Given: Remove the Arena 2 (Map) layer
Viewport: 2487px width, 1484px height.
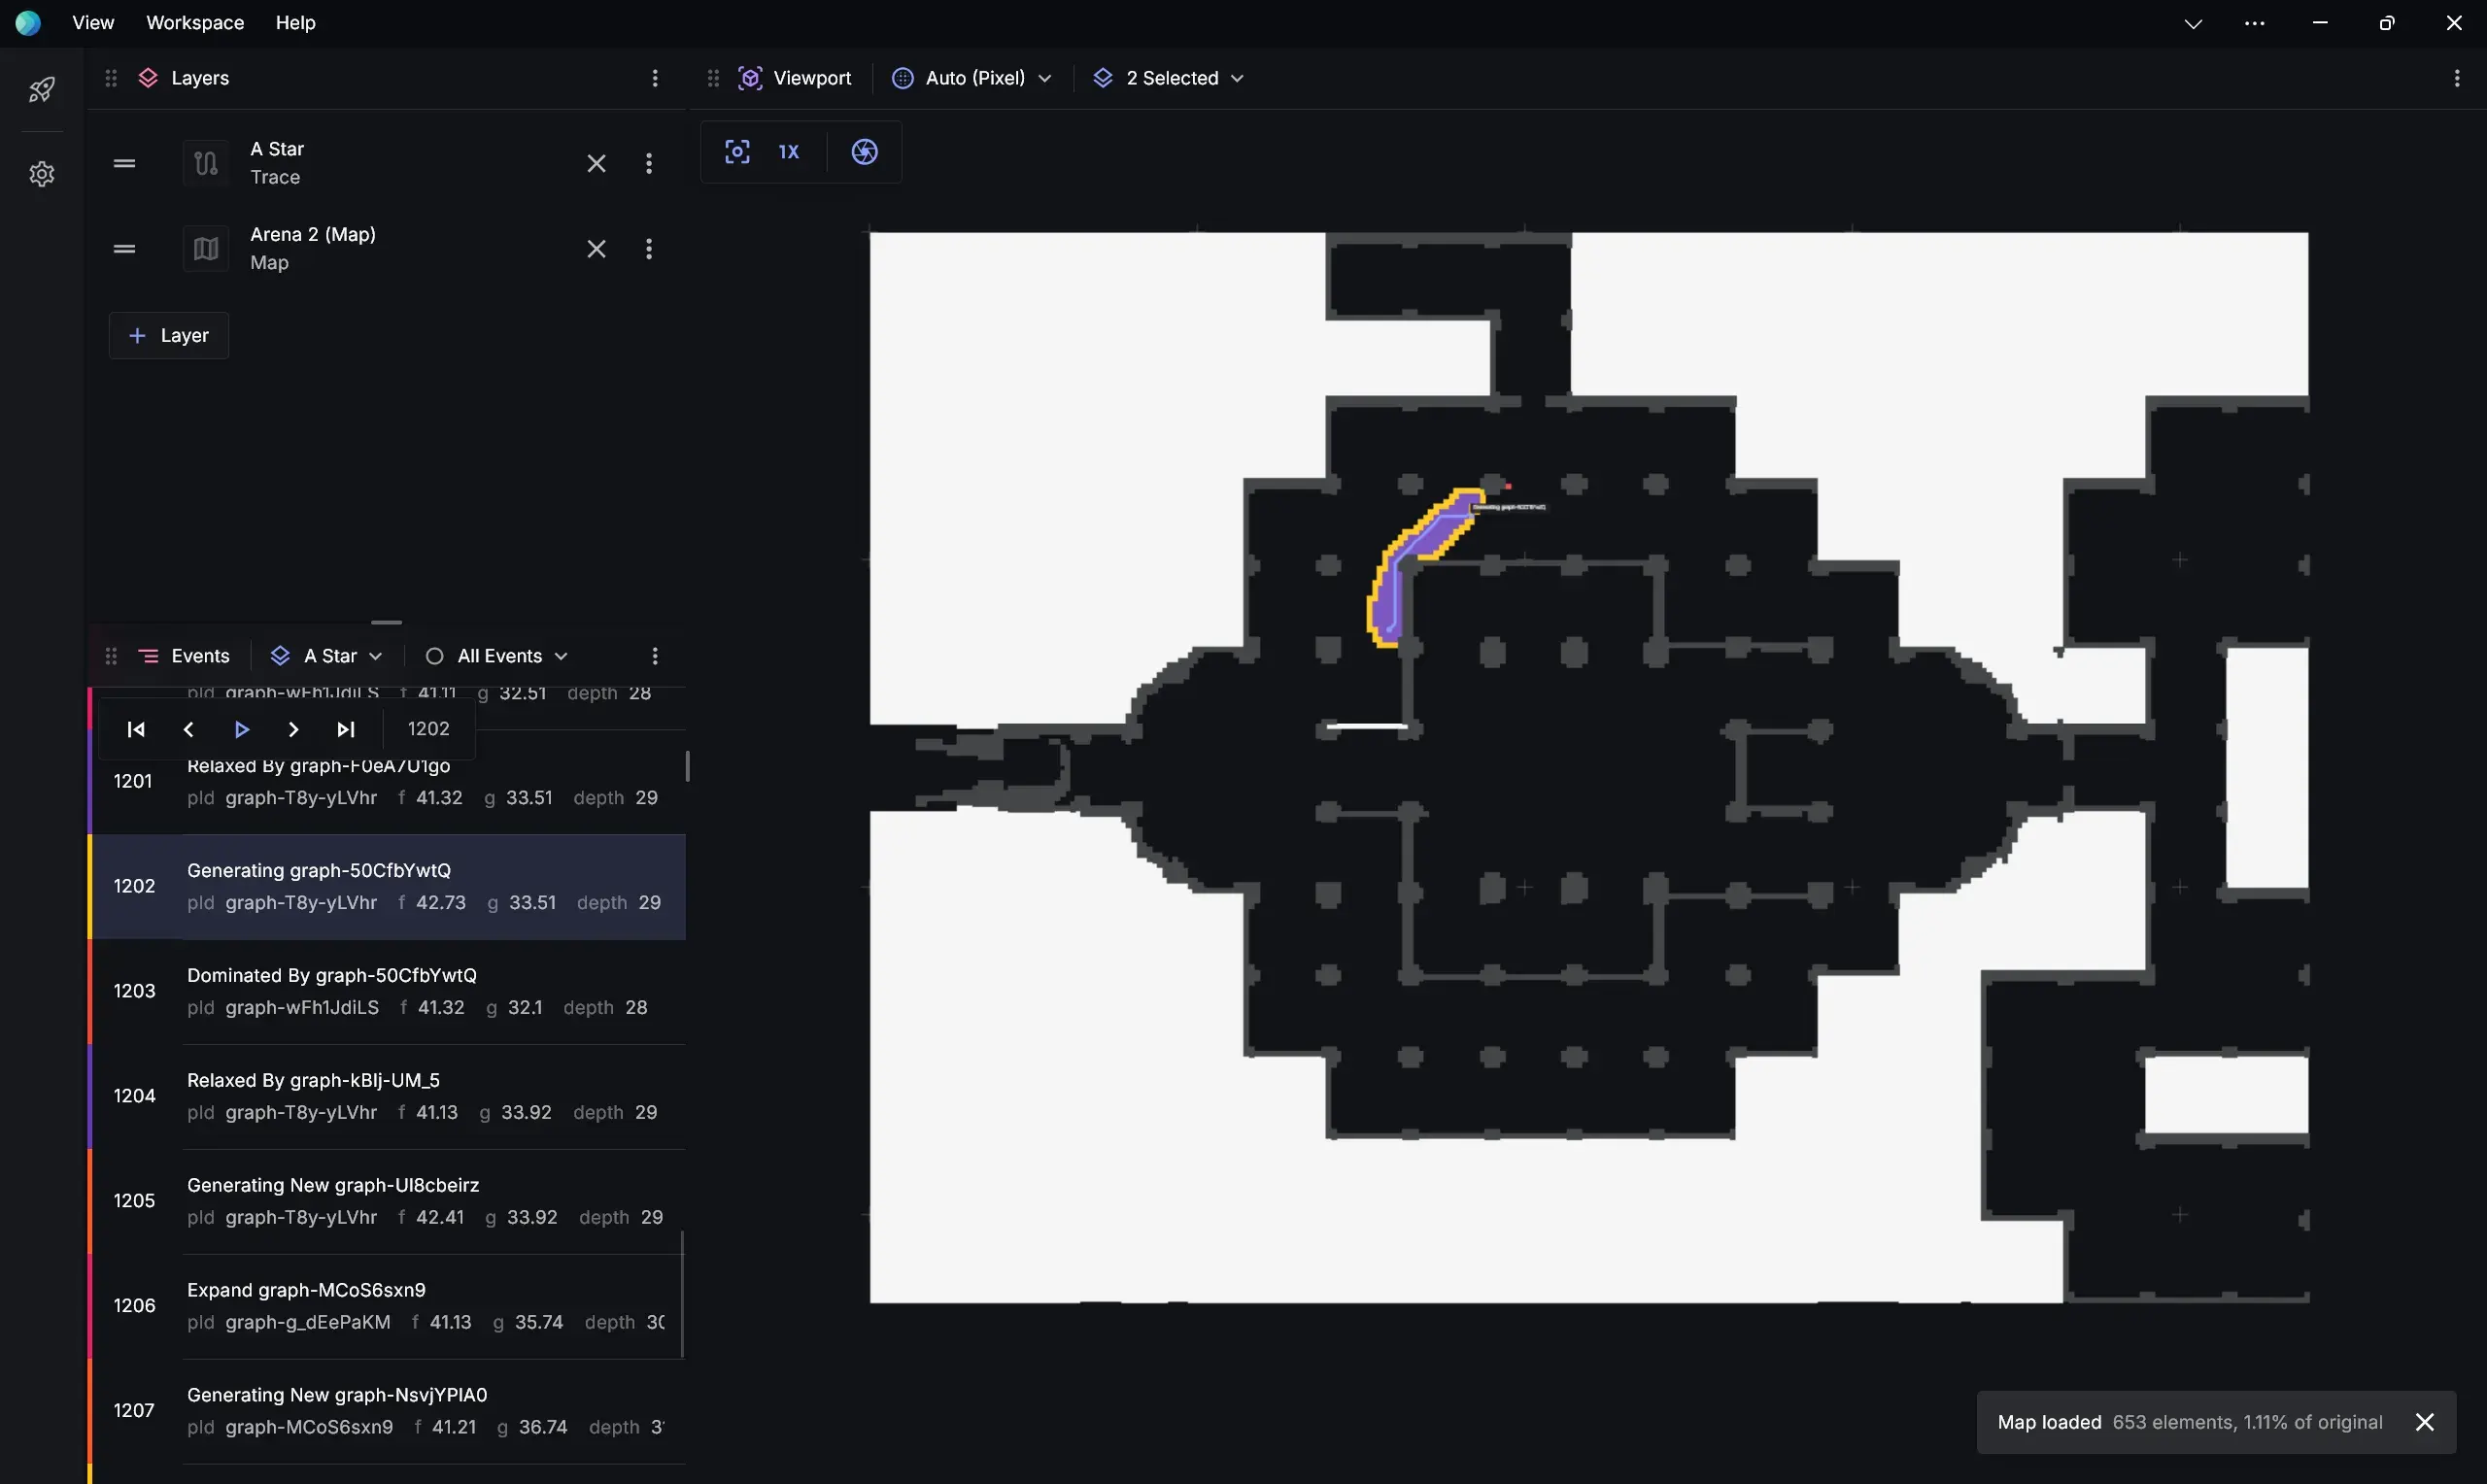Looking at the screenshot, I should [x=596, y=249].
